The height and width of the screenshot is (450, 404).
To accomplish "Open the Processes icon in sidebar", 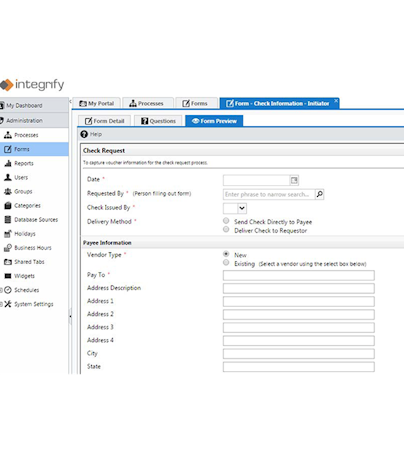I will (x=8, y=135).
